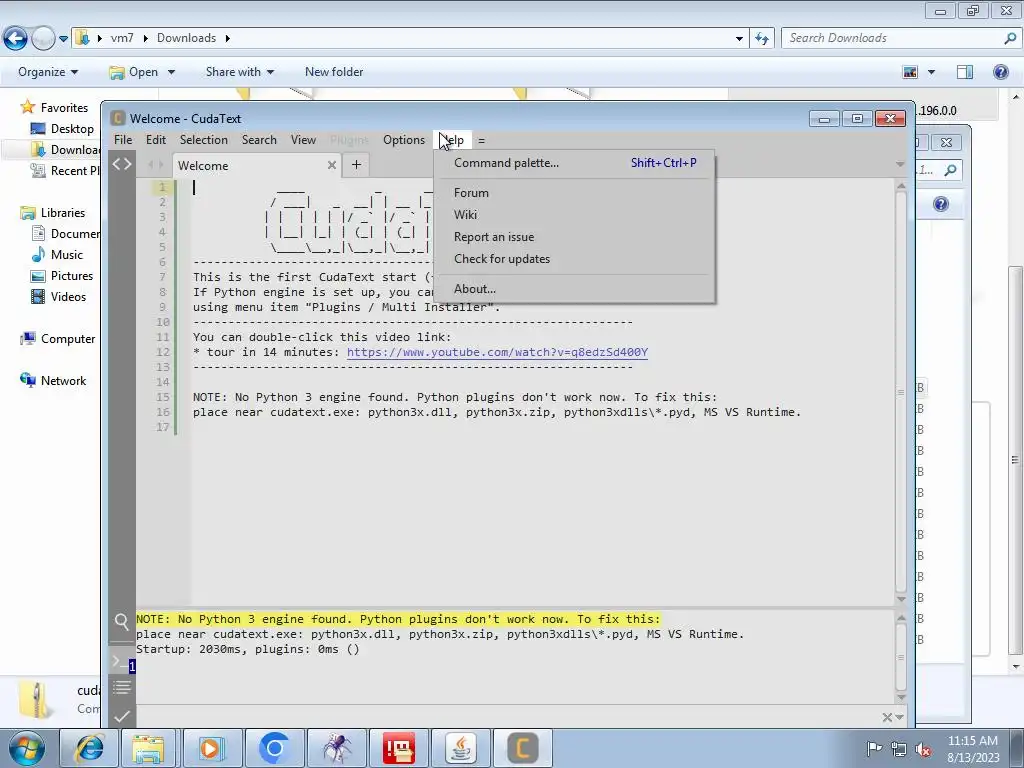Show the console panel sidebar icon
Image resolution: width=1024 pixels, height=768 pixels.
pyautogui.click(x=121, y=662)
